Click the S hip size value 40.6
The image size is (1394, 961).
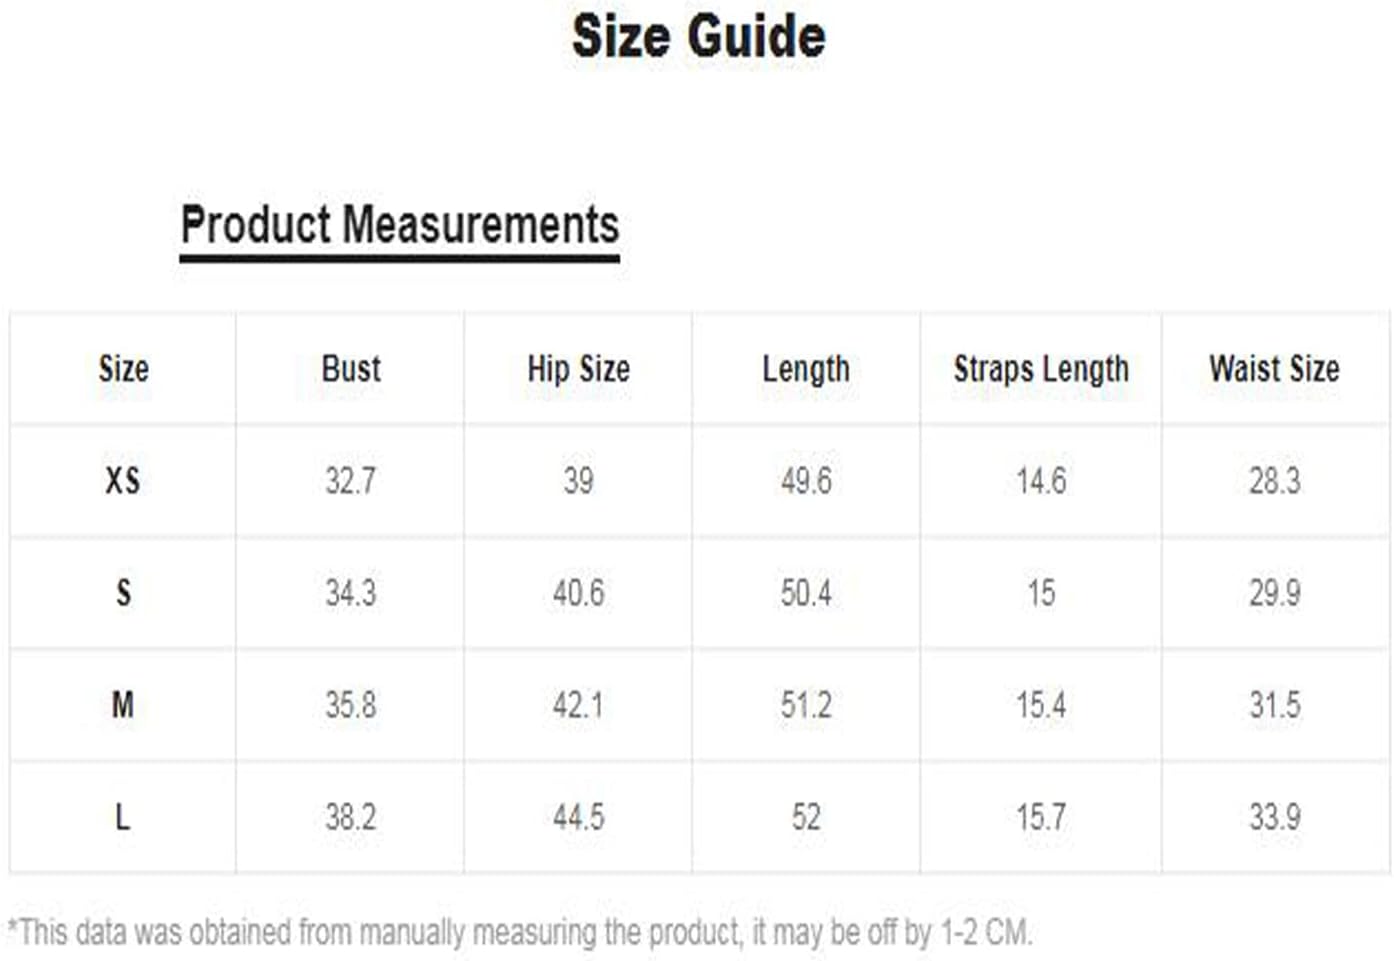[578, 593]
